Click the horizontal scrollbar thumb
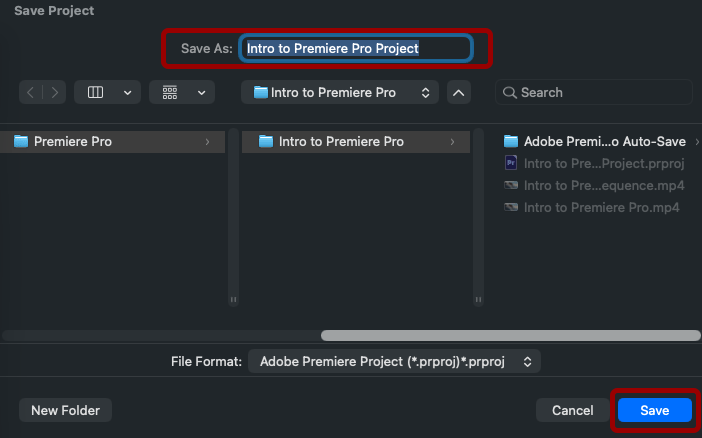 511,335
